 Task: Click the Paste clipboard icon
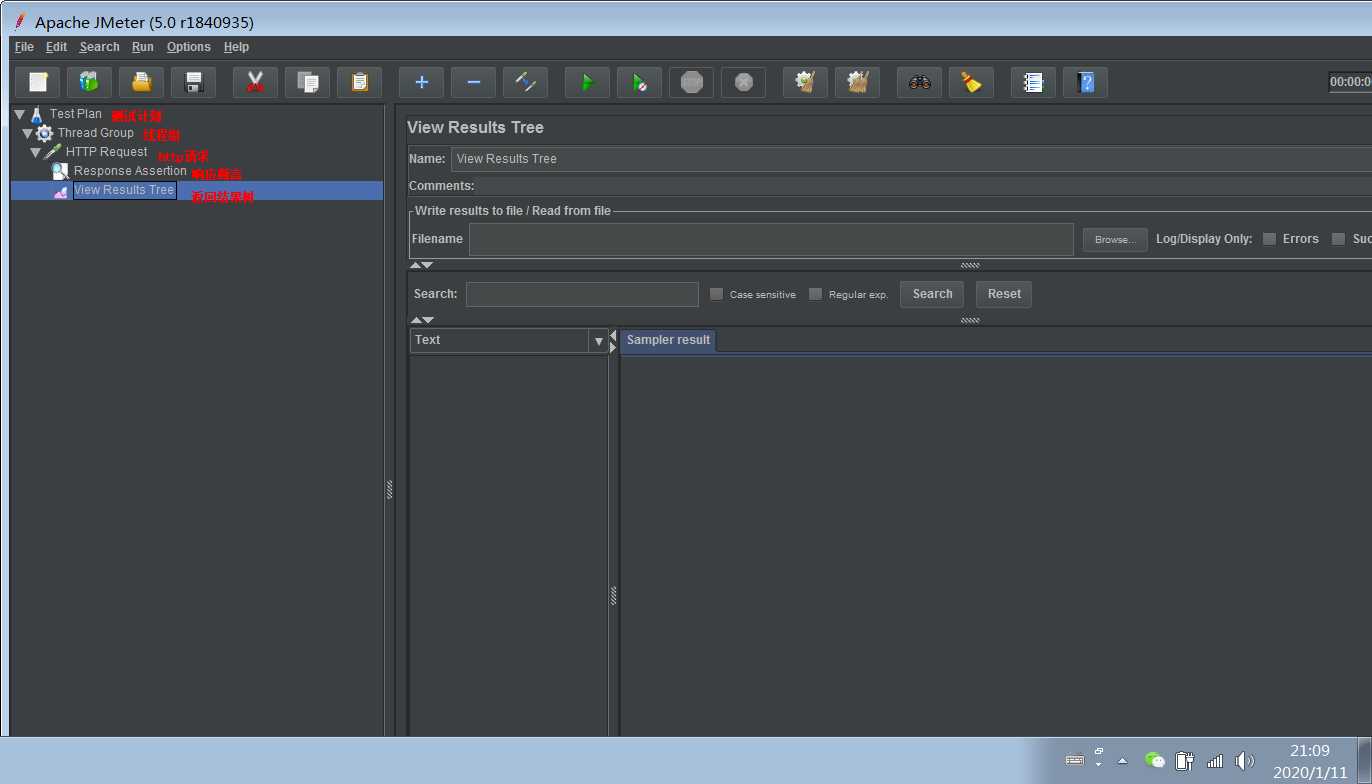click(x=360, y=82)
